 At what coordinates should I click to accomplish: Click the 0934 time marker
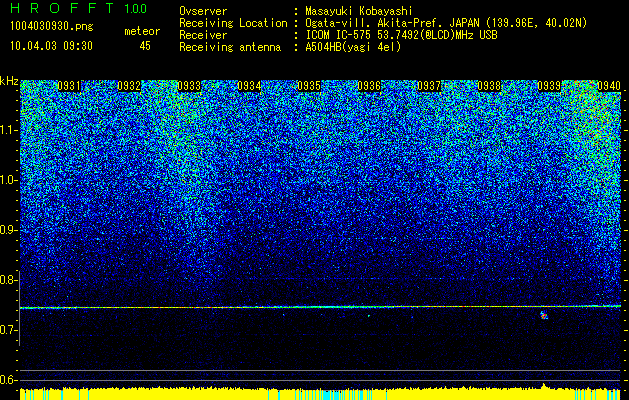point(249,86)
